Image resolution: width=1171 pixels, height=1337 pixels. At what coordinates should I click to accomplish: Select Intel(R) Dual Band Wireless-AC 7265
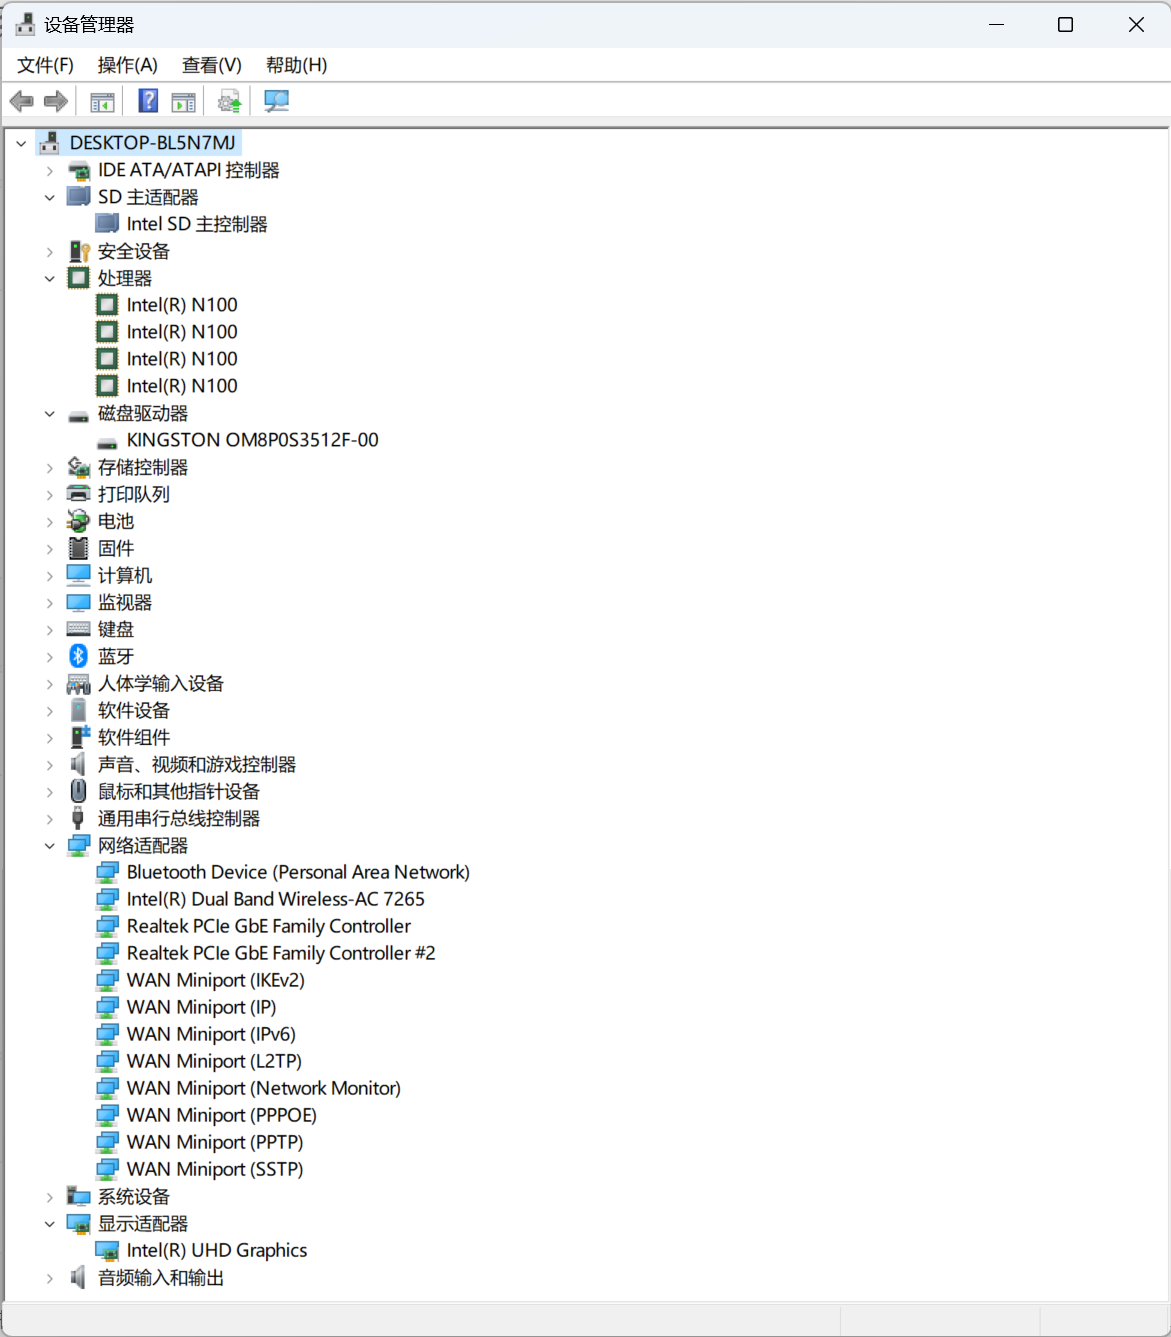tap(275, 899)
